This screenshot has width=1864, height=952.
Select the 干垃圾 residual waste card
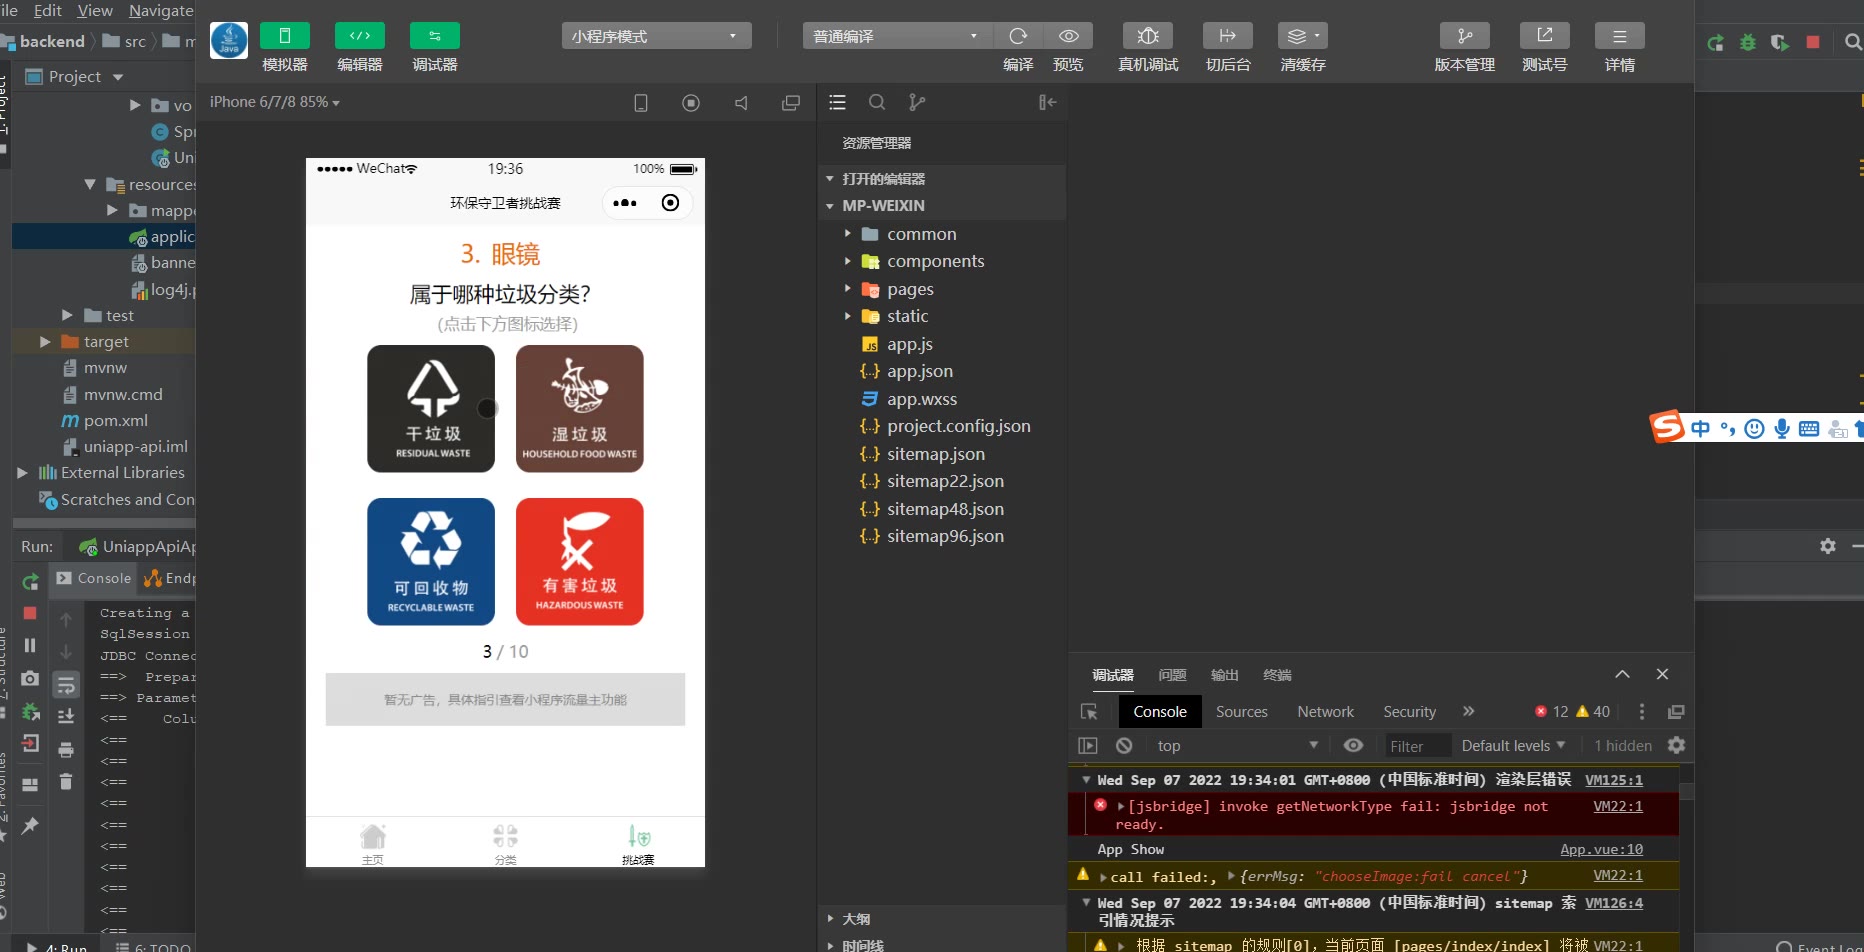[431, 409]
